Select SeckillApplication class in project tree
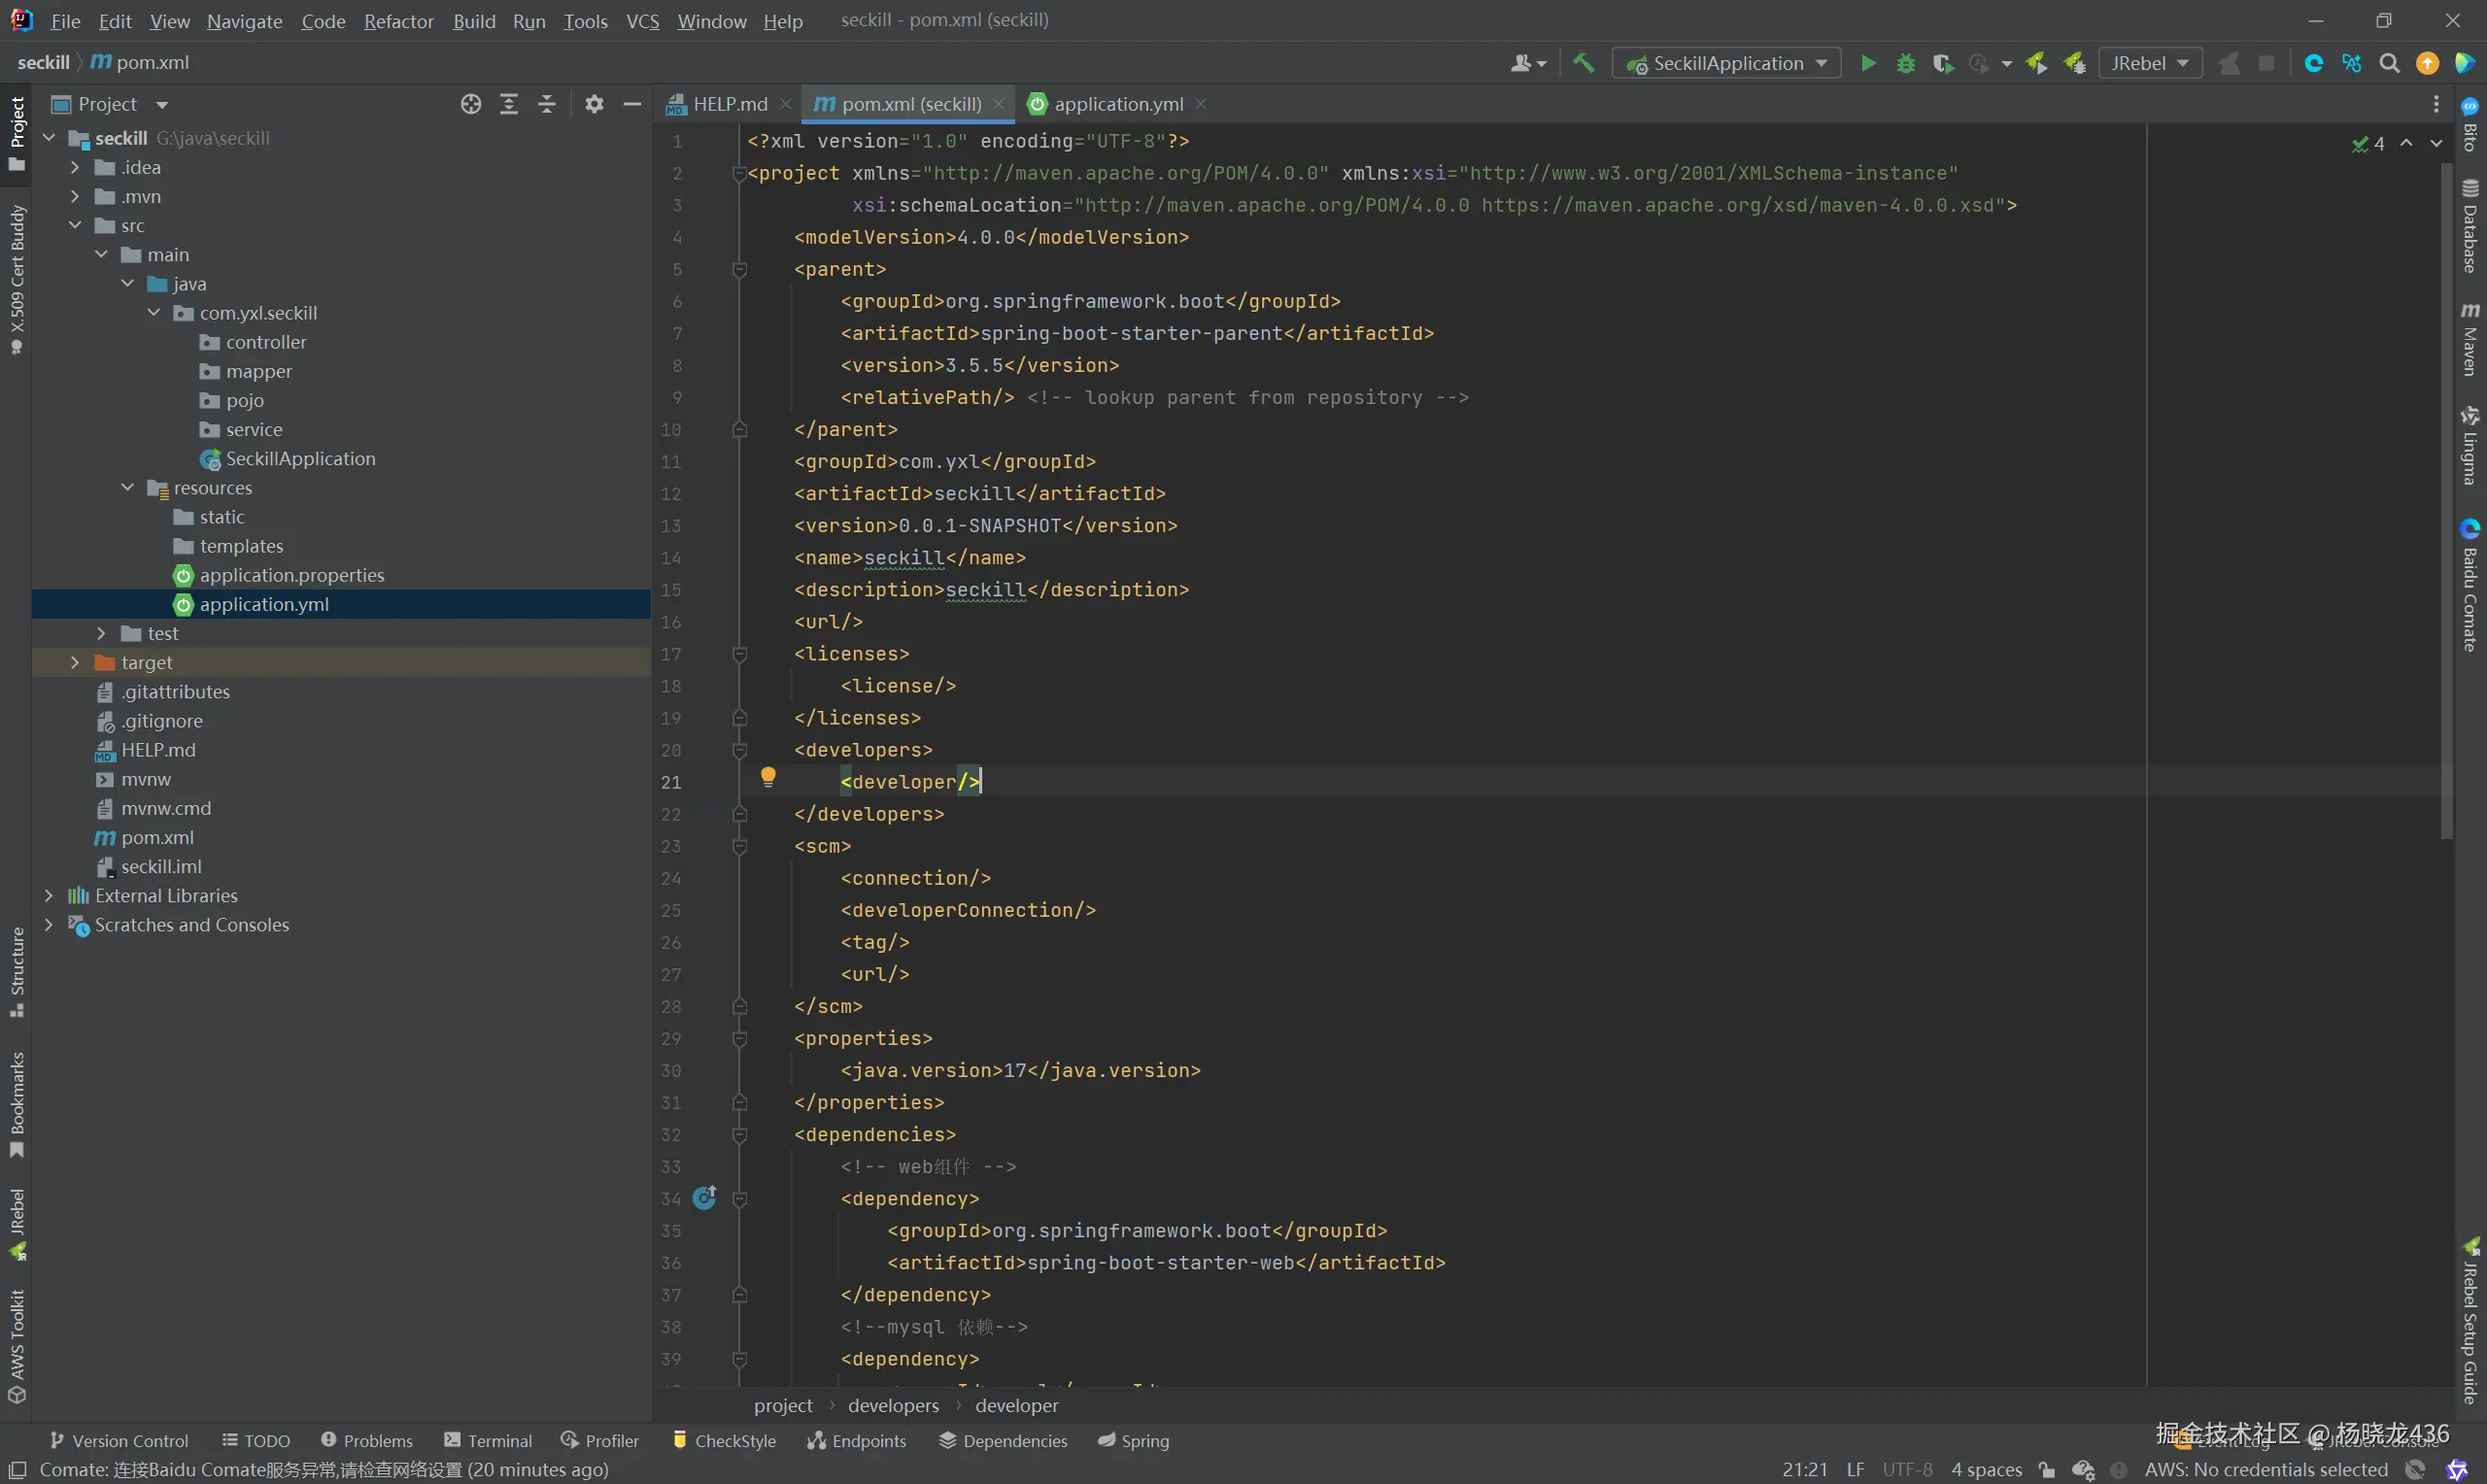Viewport: 2487px width, 1484px height. pyautogui.click(x=300, y=458)
